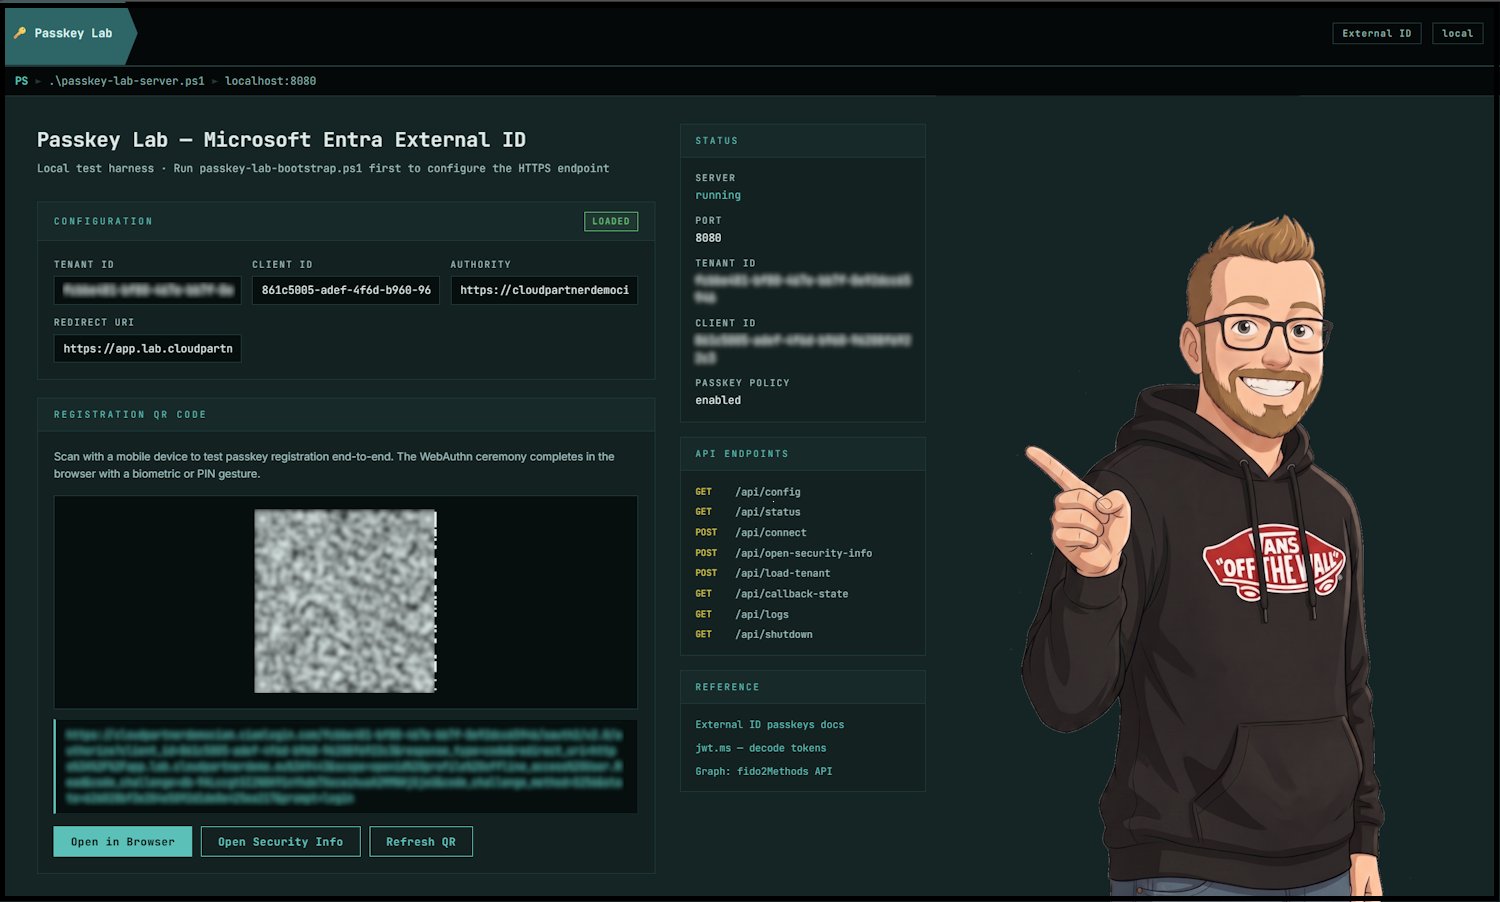The width and height of the screenshot is (1500, 902).
Task: Click the REFERENCE panel header
Action: click(x=727, y=687)
